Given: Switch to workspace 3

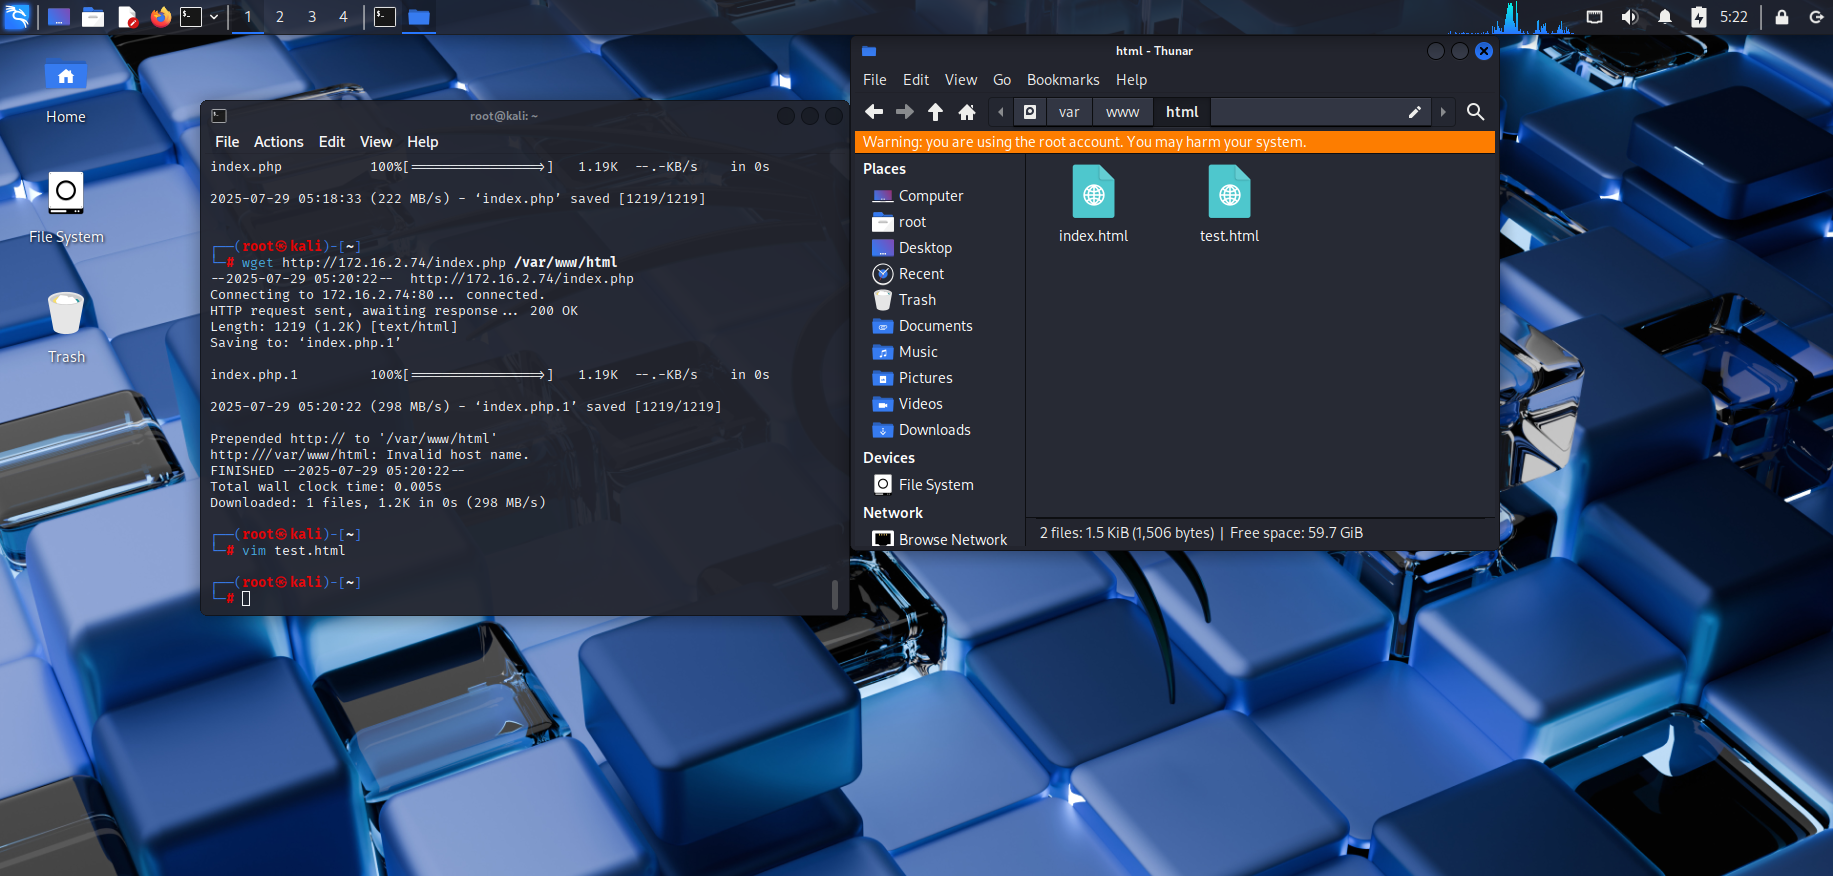Looking at the screenshot, I should click(312, 17).
